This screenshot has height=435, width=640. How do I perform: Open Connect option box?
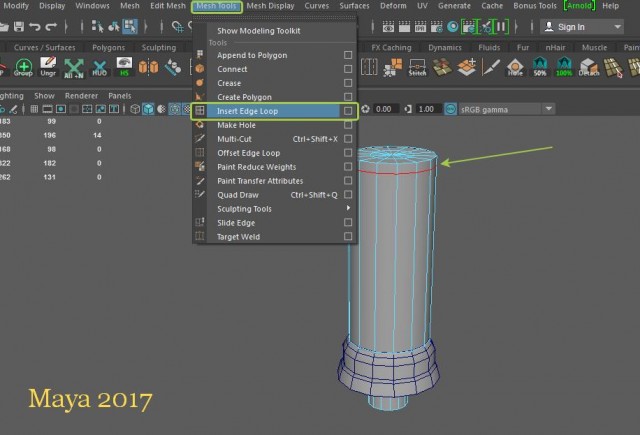coord(348,69)
